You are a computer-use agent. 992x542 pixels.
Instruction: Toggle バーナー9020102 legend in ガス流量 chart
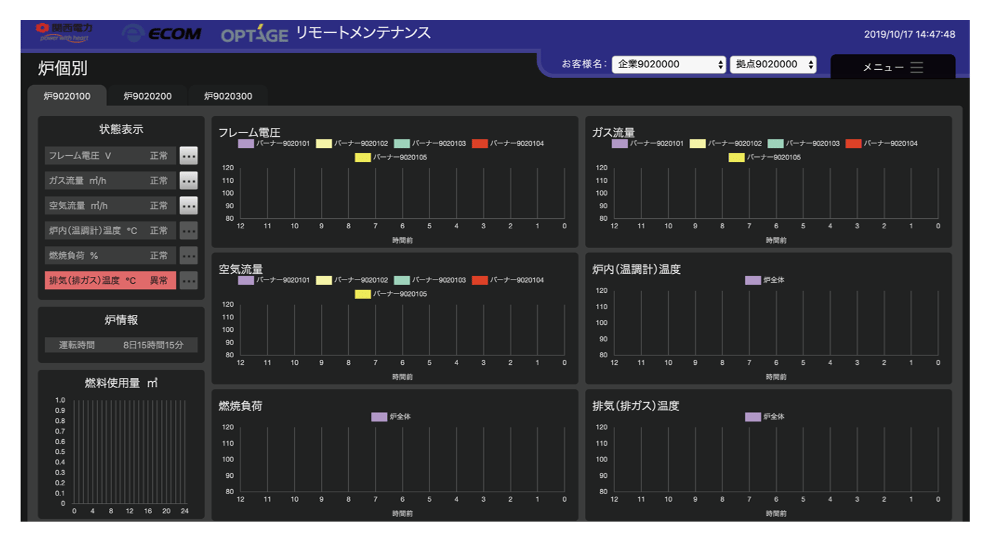point(726,144)
